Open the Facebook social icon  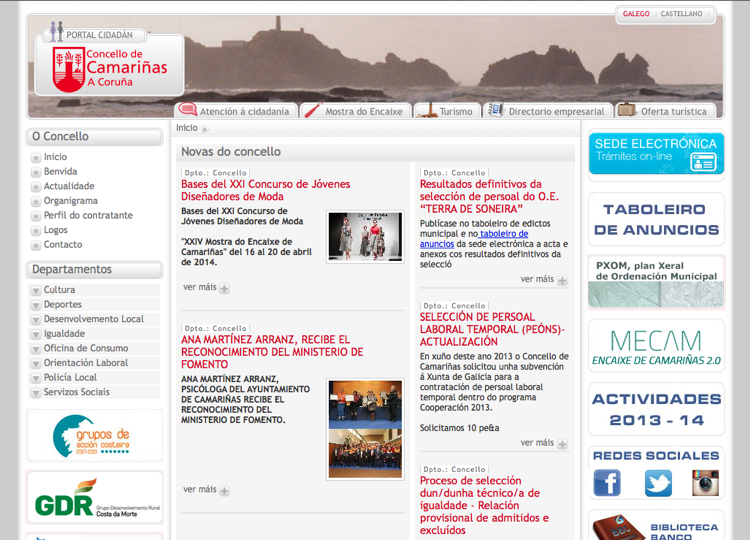[607, 483]
